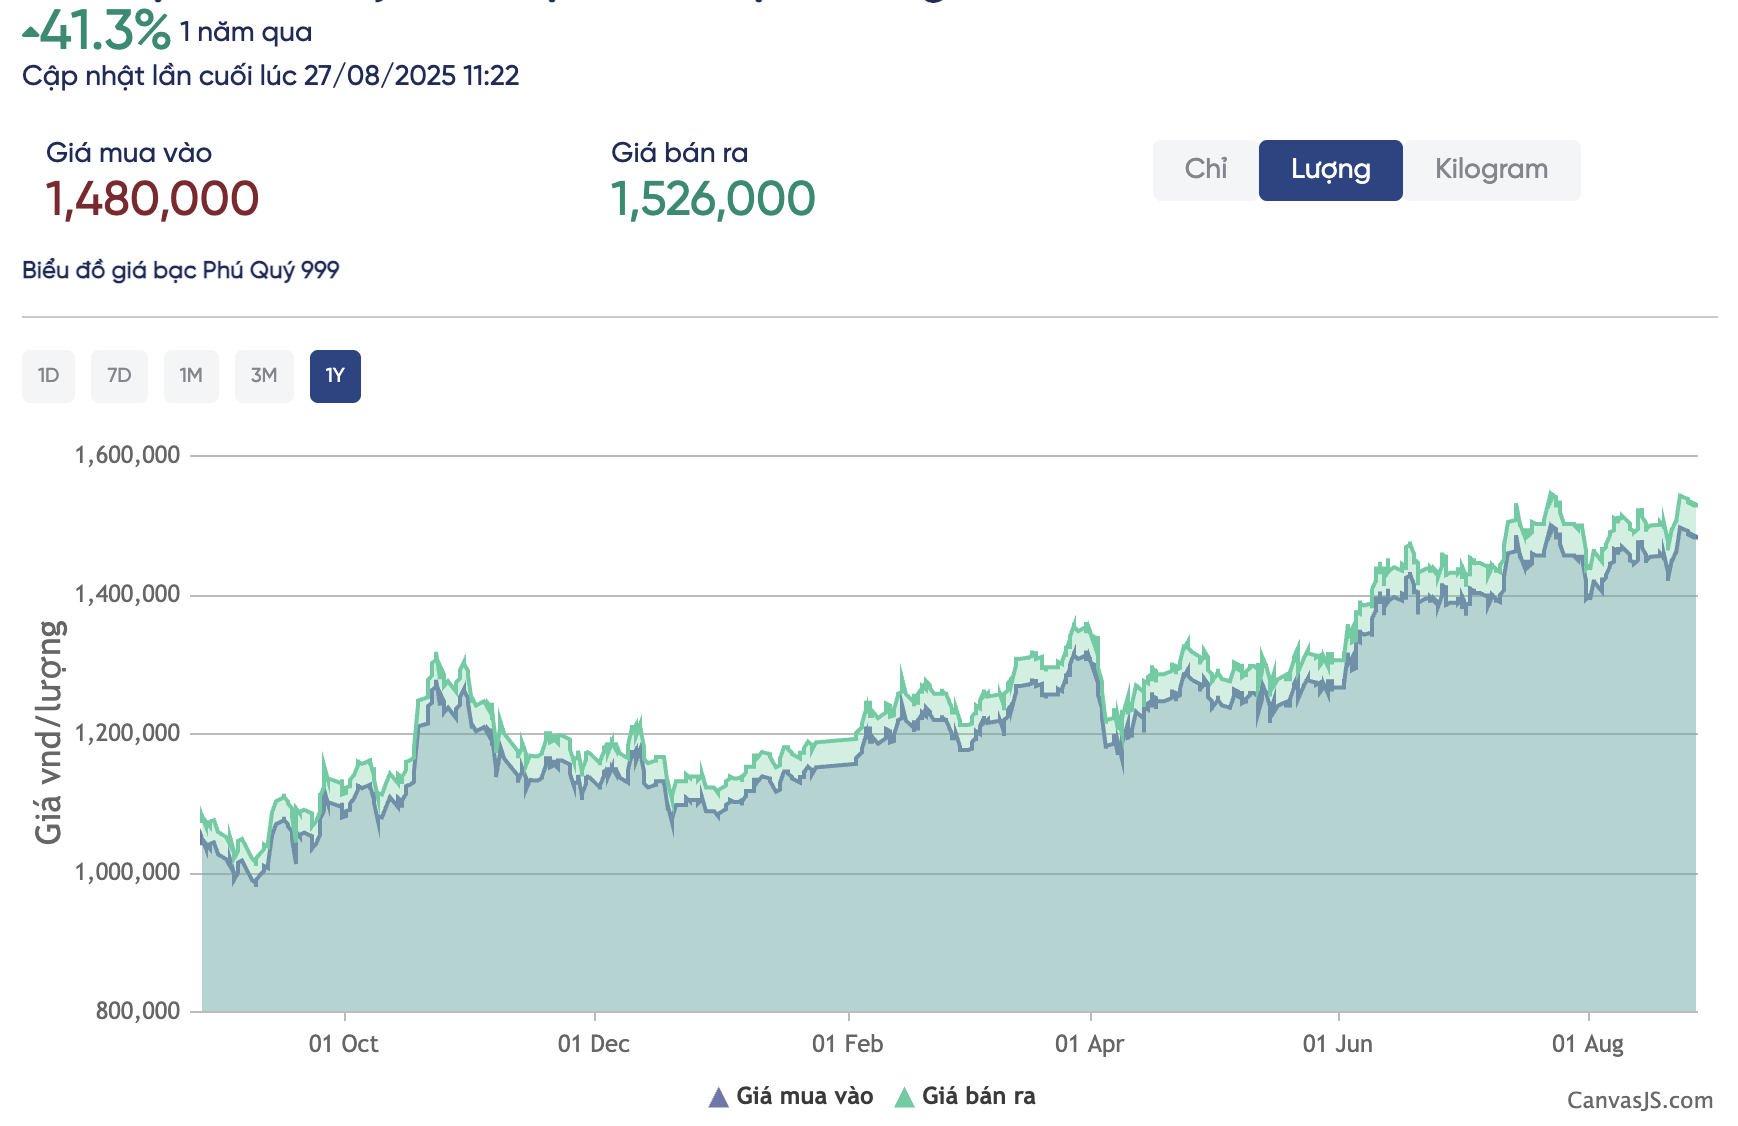Click the 01 Apr axis marker

(1089, 1044)
